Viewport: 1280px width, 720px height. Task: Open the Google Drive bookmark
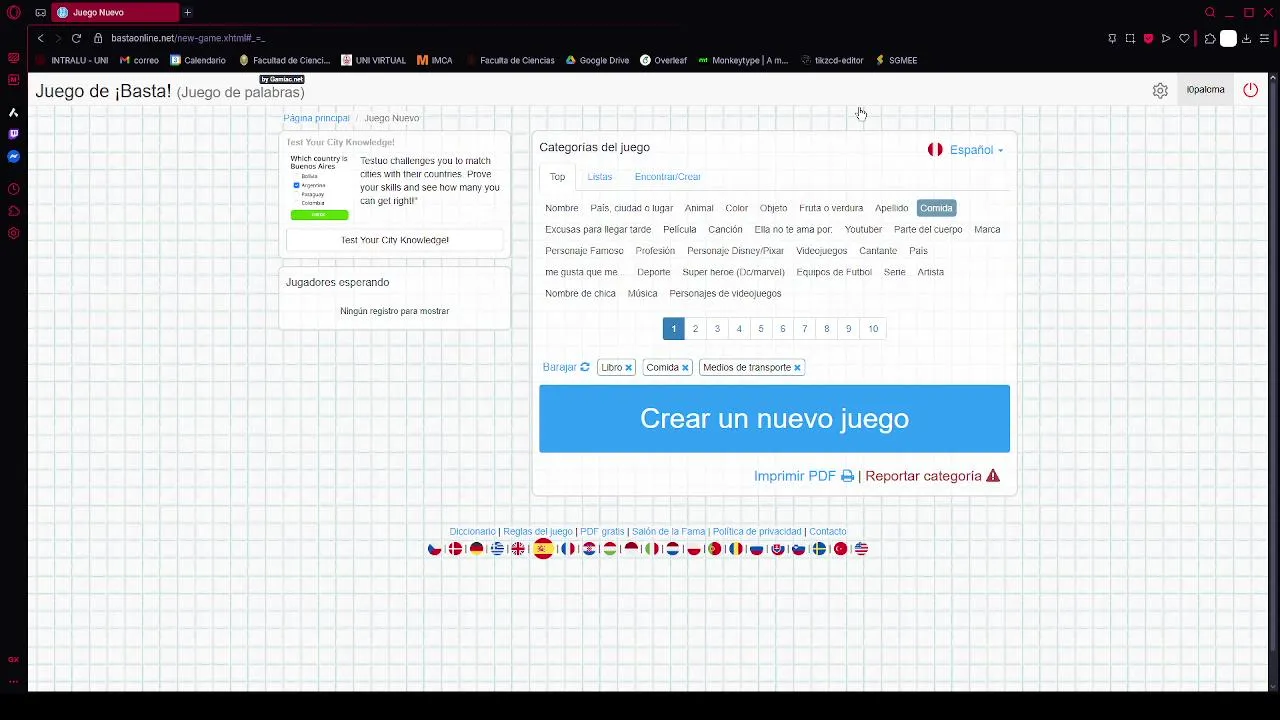pos(597,60)
